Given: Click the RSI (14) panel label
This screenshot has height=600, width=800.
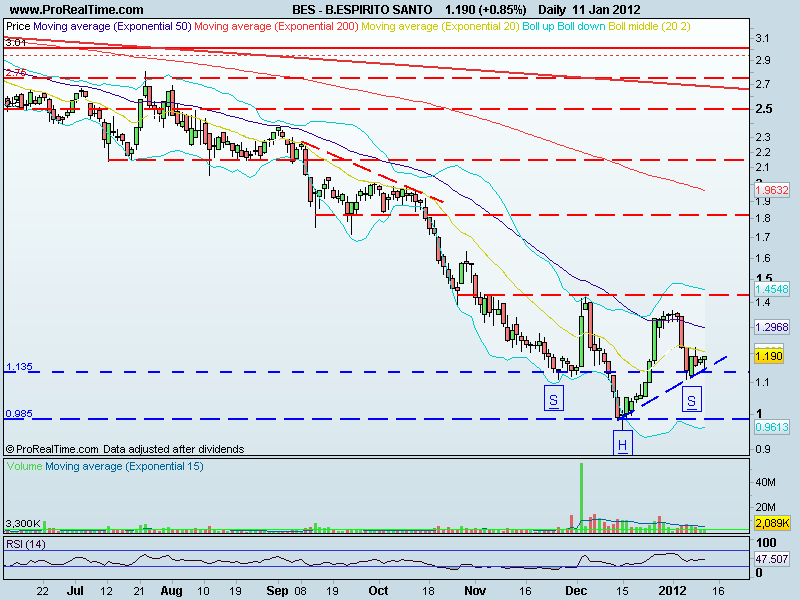Looking at the screenshot, I should [x=26, y=544].
